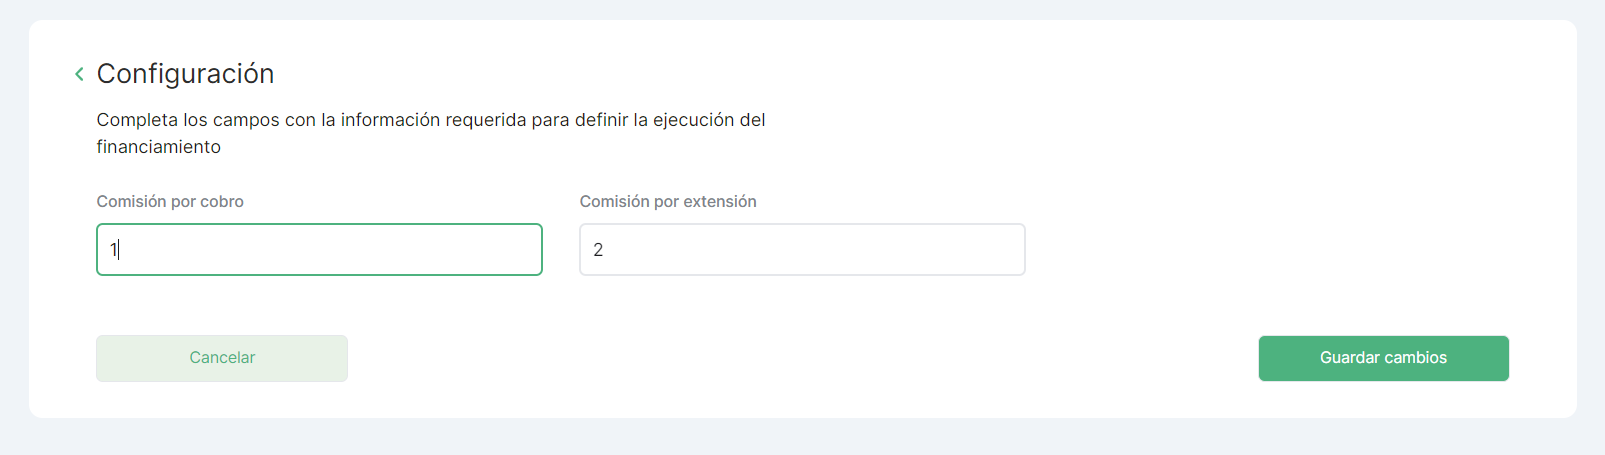Click the green save changes button
Screen dimensions: 1605x455
tap(1383, 358)
